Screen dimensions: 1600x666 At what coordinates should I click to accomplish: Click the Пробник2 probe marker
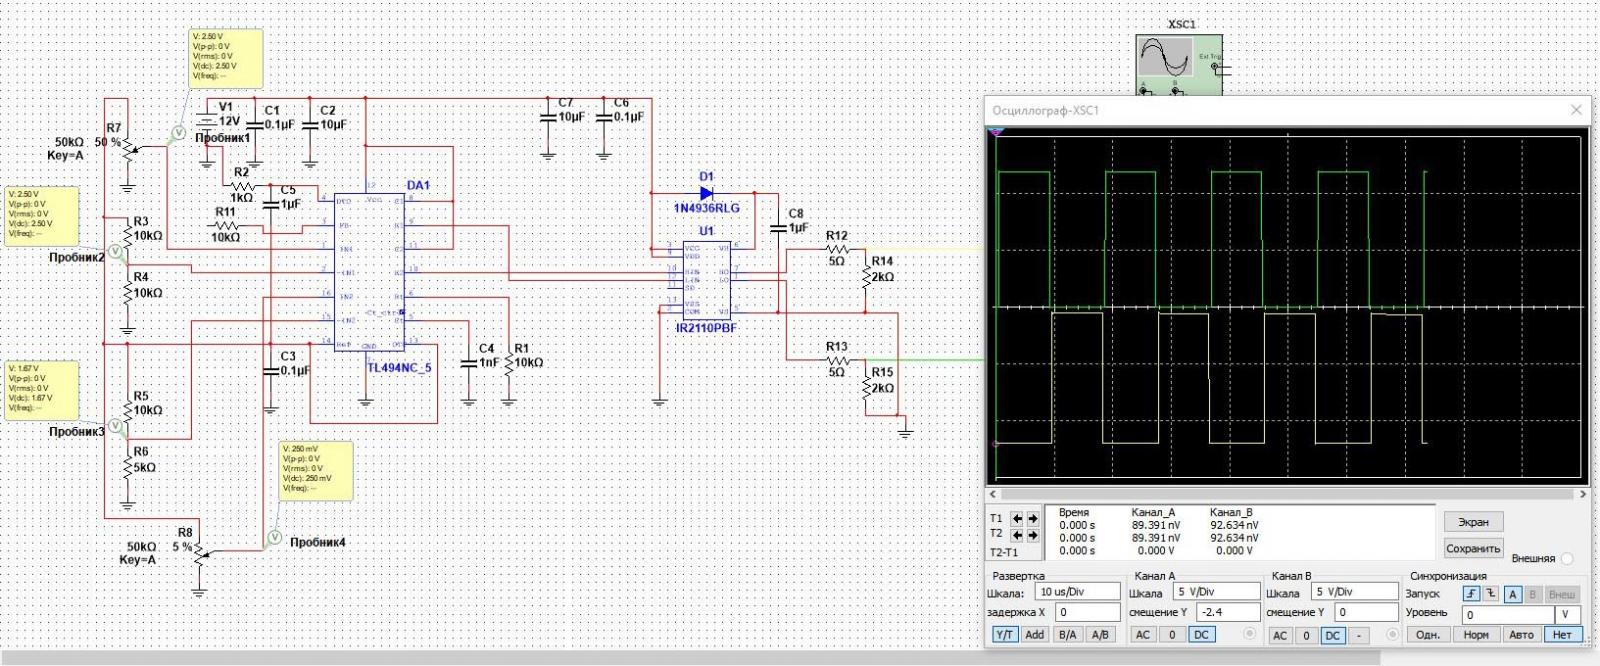click(x=115, y=252)
